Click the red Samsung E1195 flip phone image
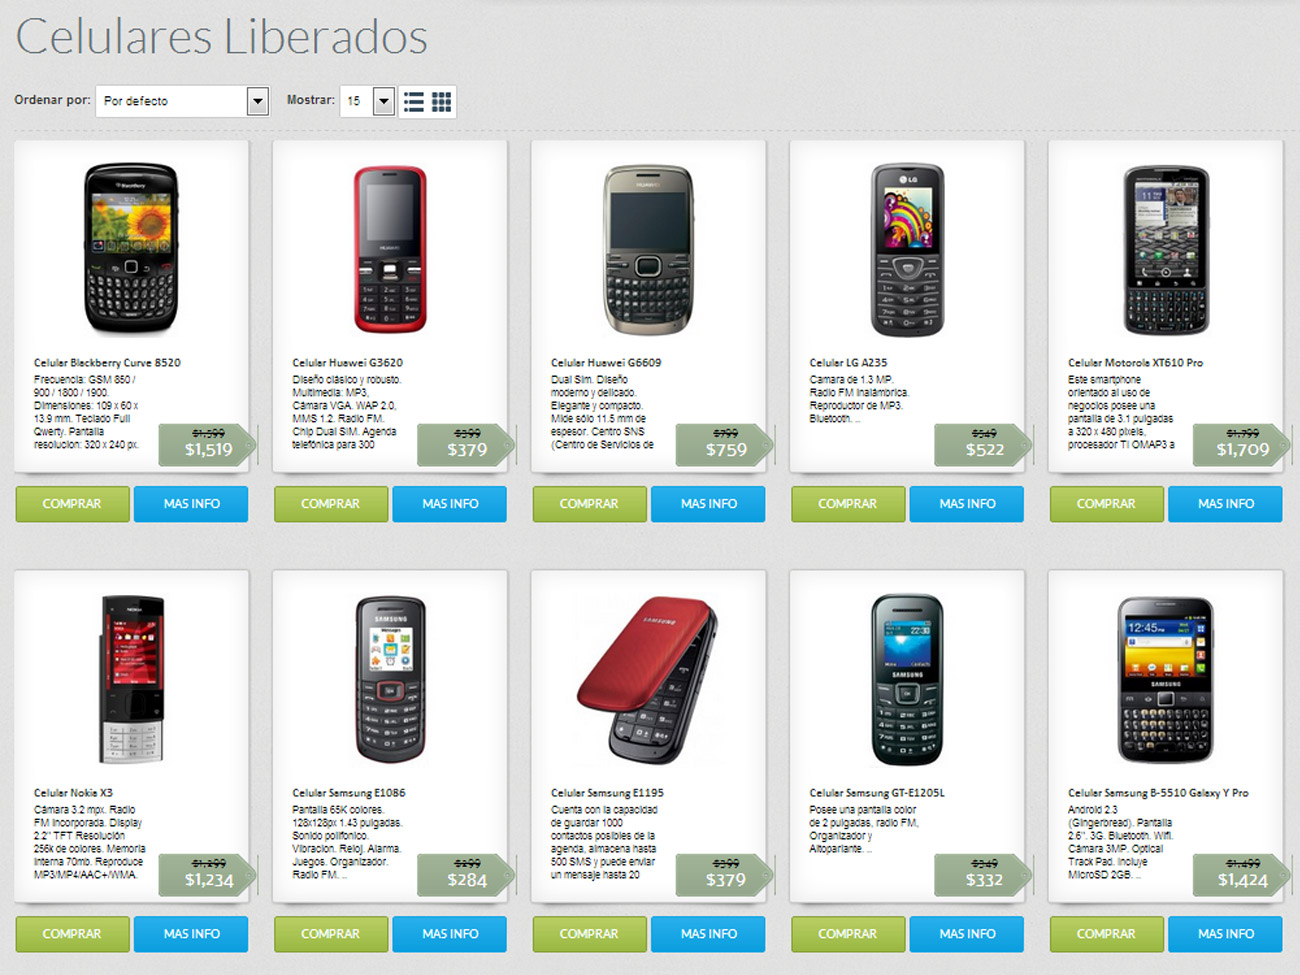Viewport: 1300px width, 975px height. point(648,678)
